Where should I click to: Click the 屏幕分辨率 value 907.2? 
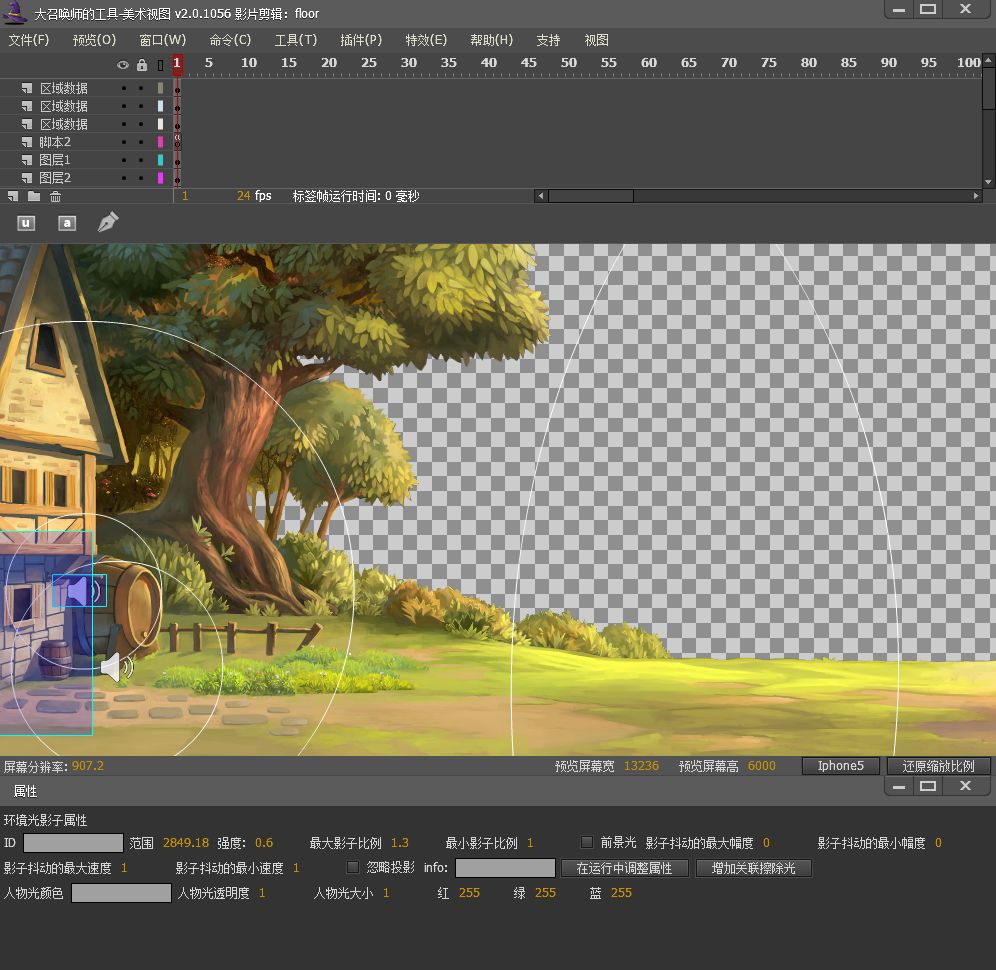point(88,765)
